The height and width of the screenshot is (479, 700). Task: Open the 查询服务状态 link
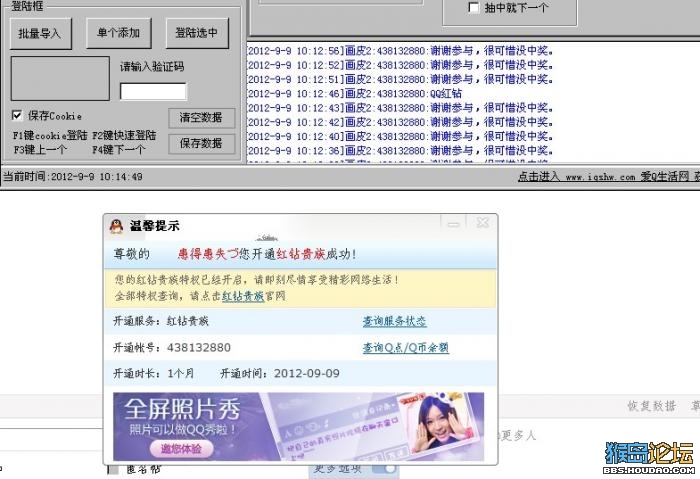(395, 321)
